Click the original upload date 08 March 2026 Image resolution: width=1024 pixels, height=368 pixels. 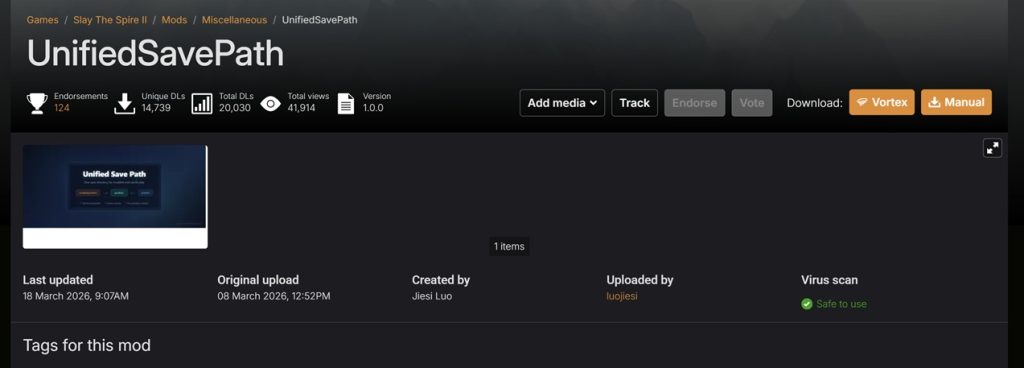click(x=274, y=296)
